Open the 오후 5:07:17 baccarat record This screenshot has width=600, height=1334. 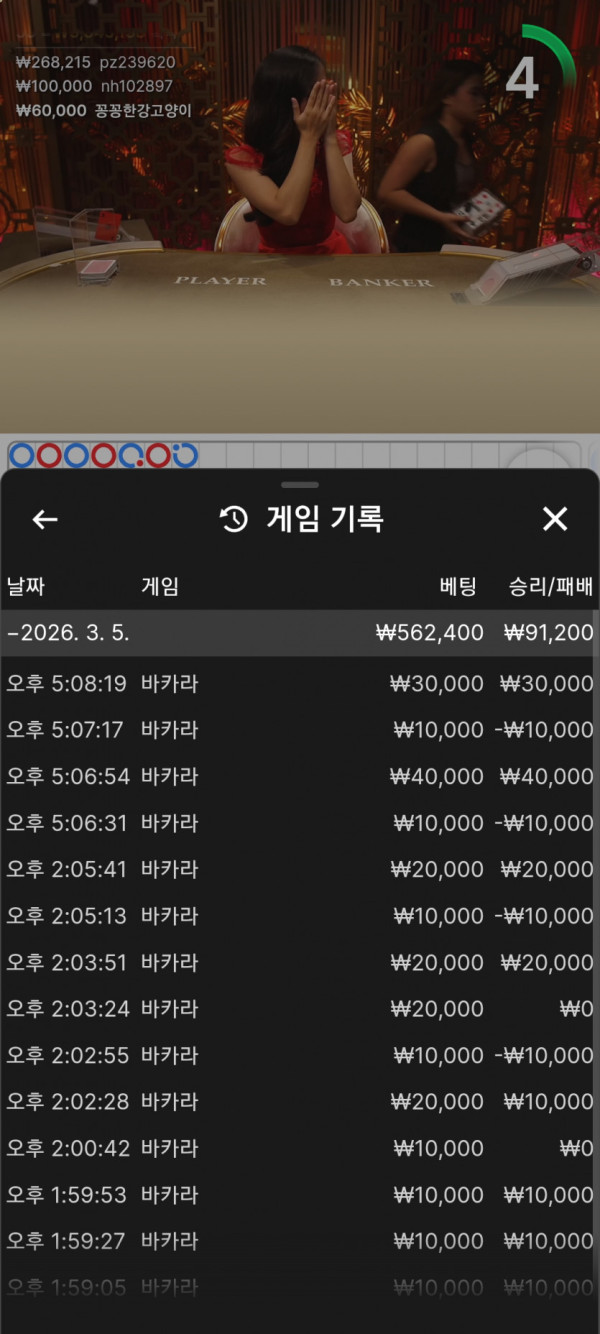(300, 730)
